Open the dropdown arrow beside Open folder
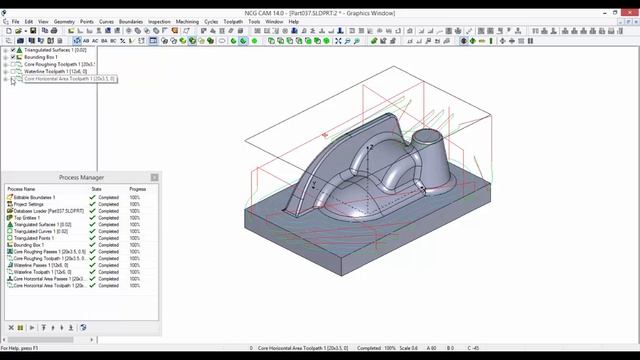This screenshot has width=640, height=360. coord(25,31)
